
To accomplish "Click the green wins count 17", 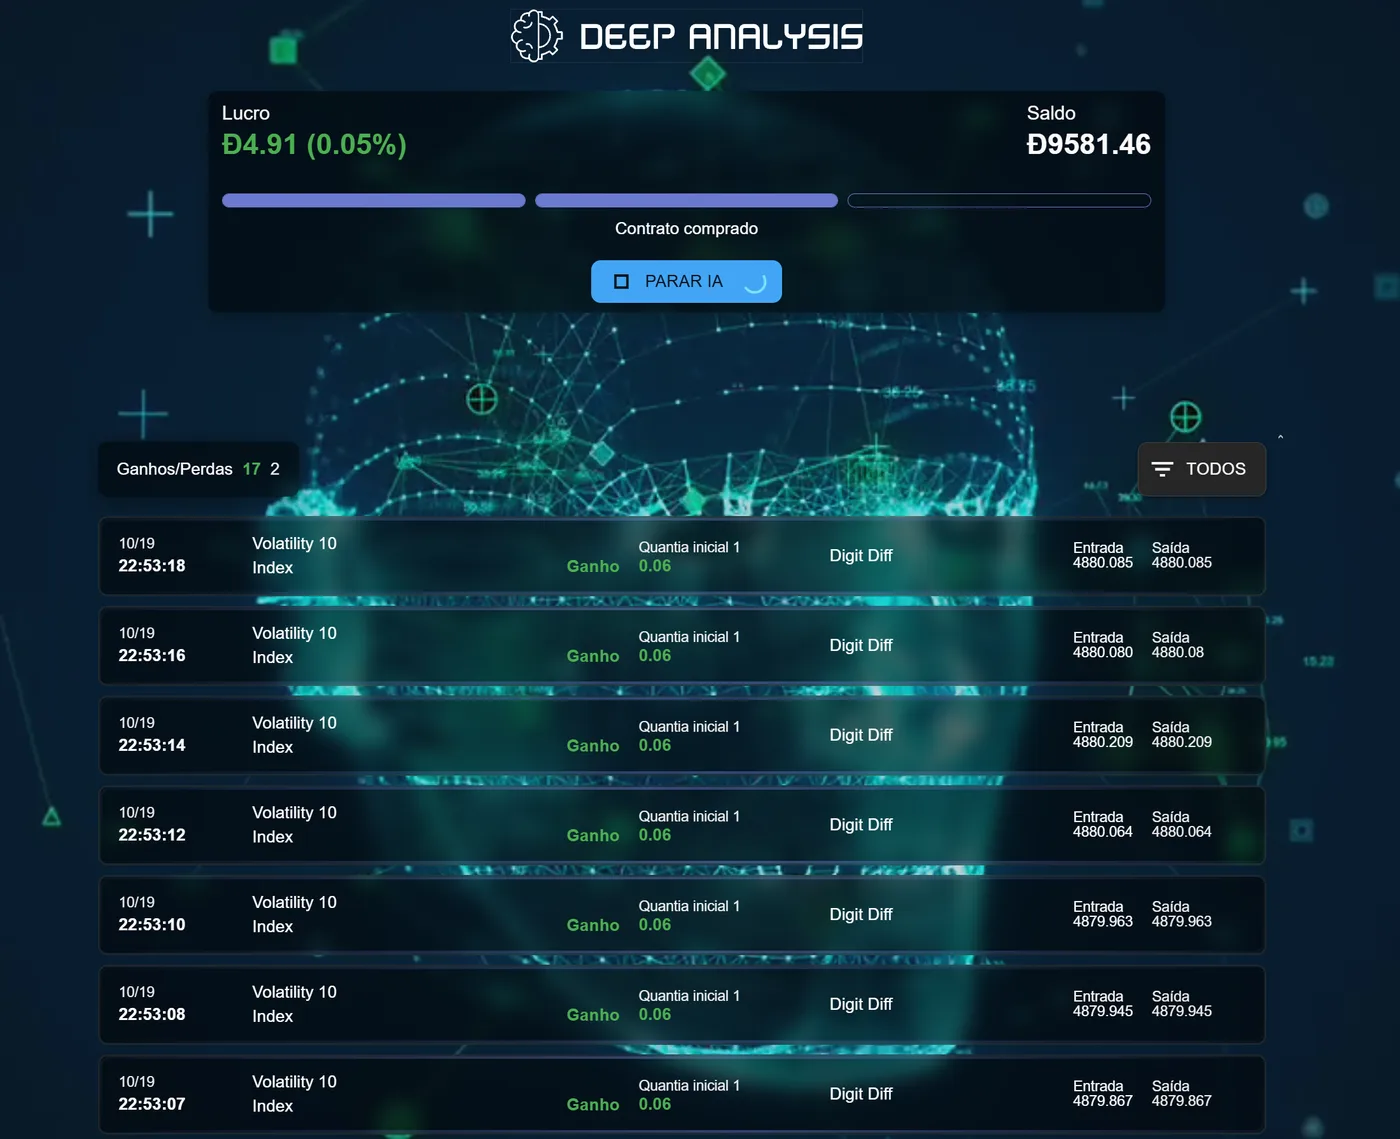I will [x=251, y=469].
